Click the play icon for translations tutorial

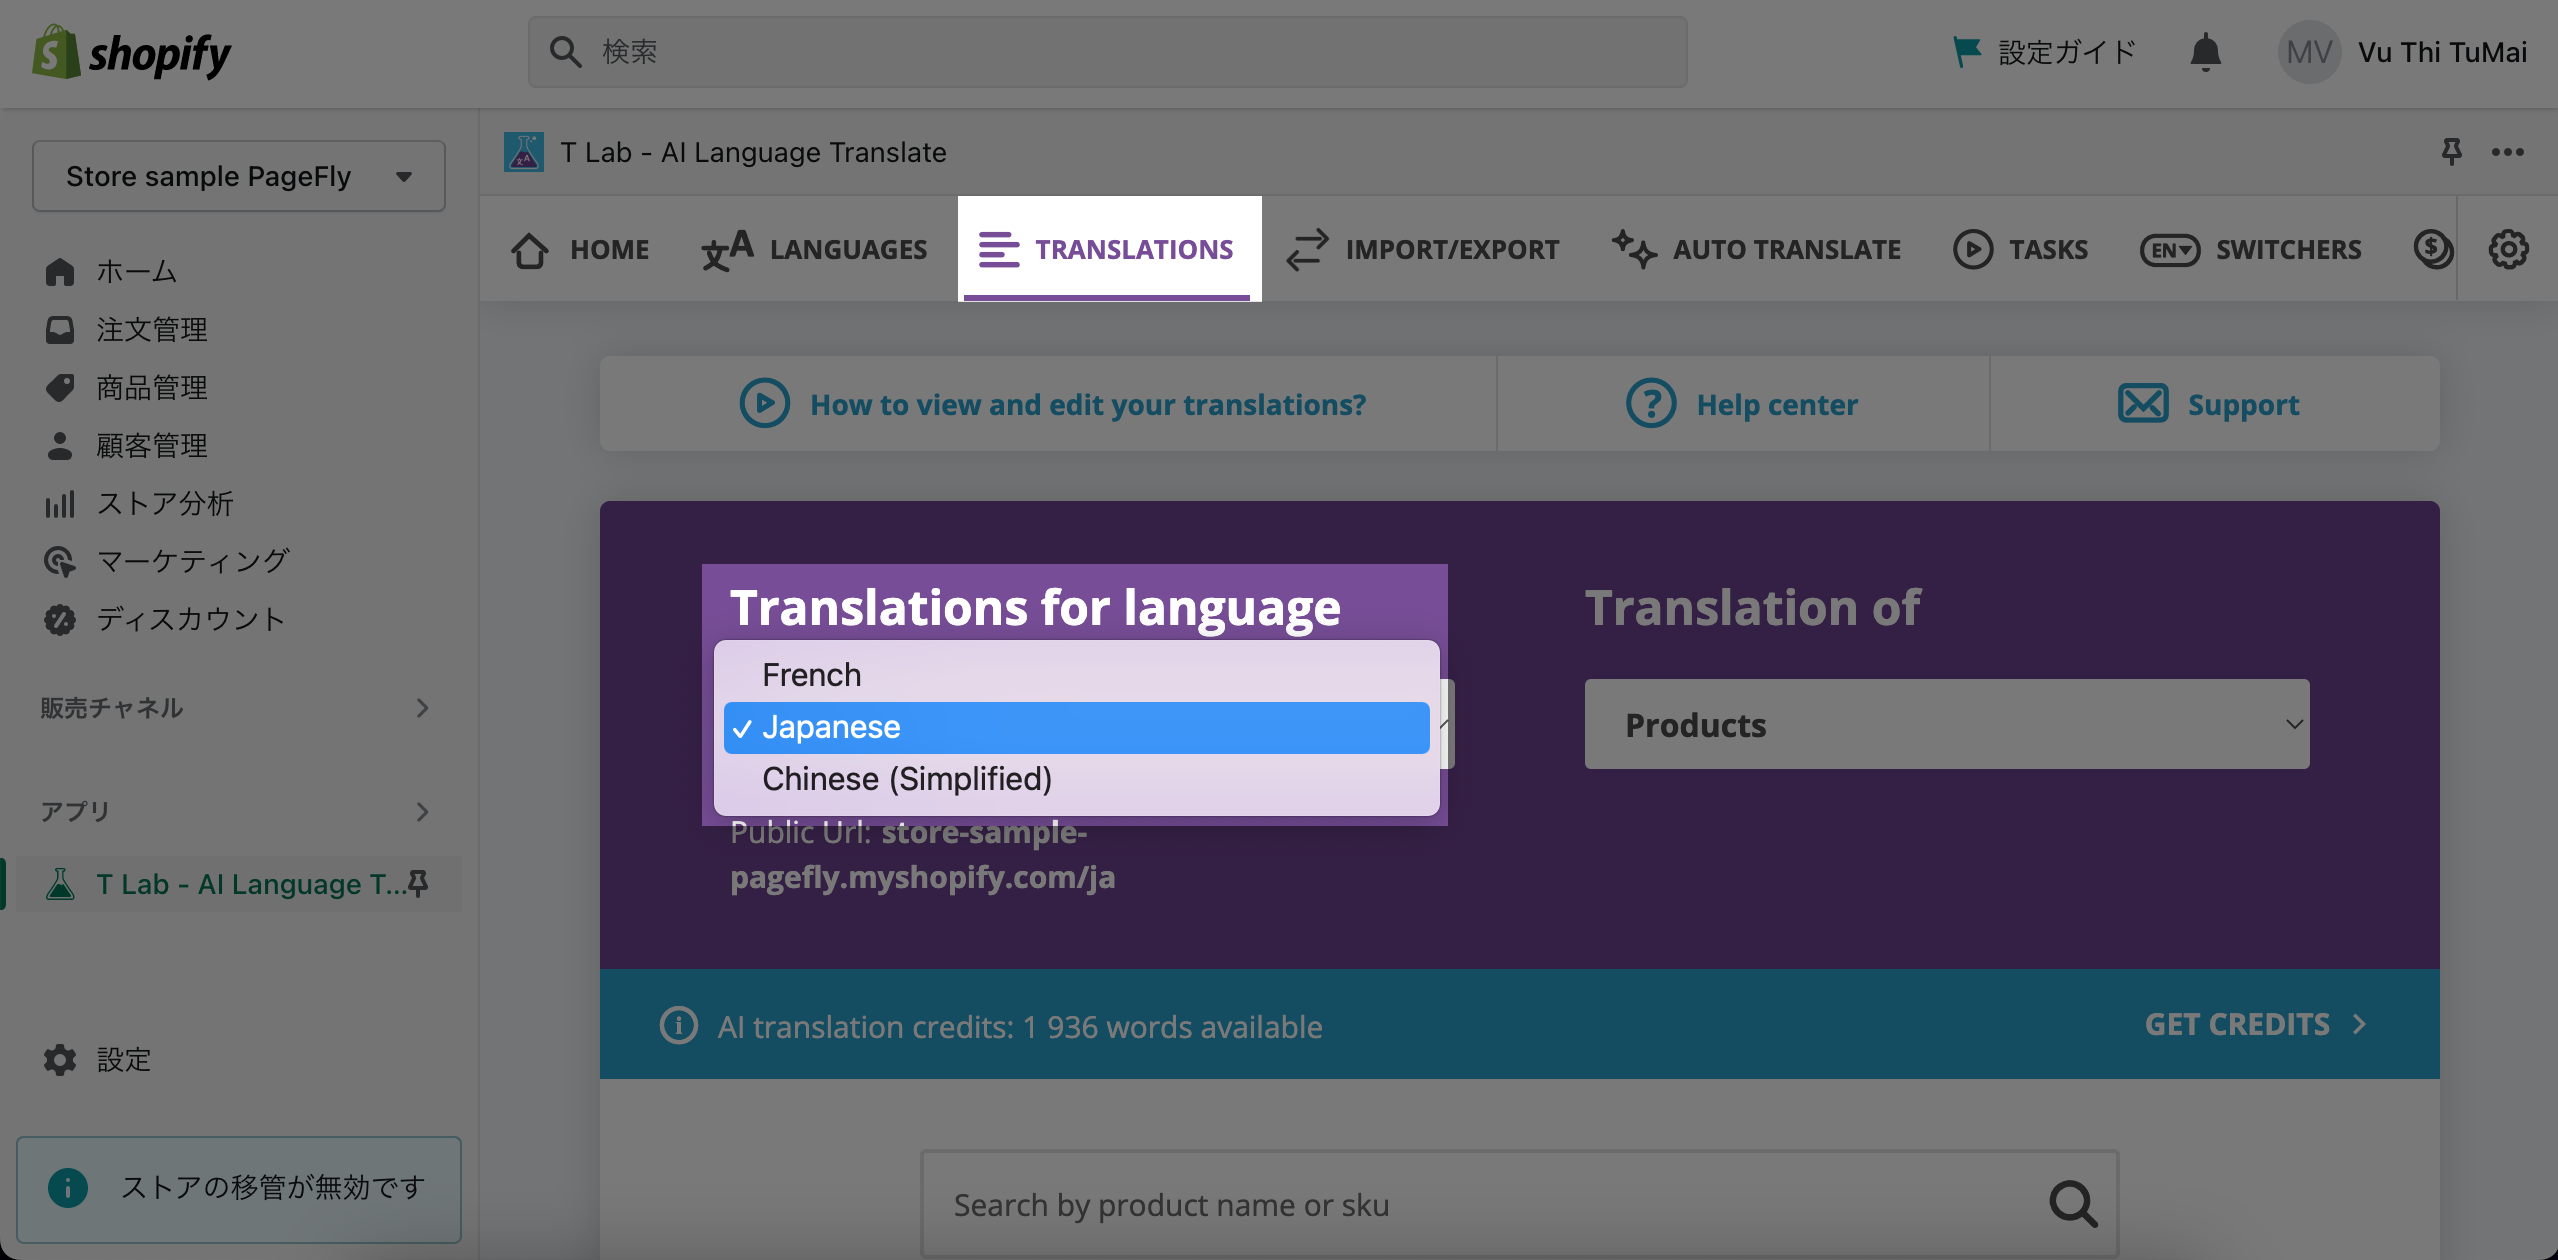765,403
